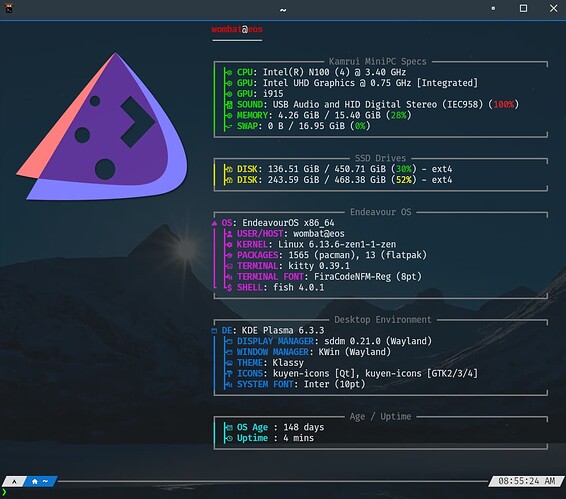This screenshot has height=499, width=566.
Task: Click the KDE Plasma 6.3.3 text
Action: (x=283, y=331)
